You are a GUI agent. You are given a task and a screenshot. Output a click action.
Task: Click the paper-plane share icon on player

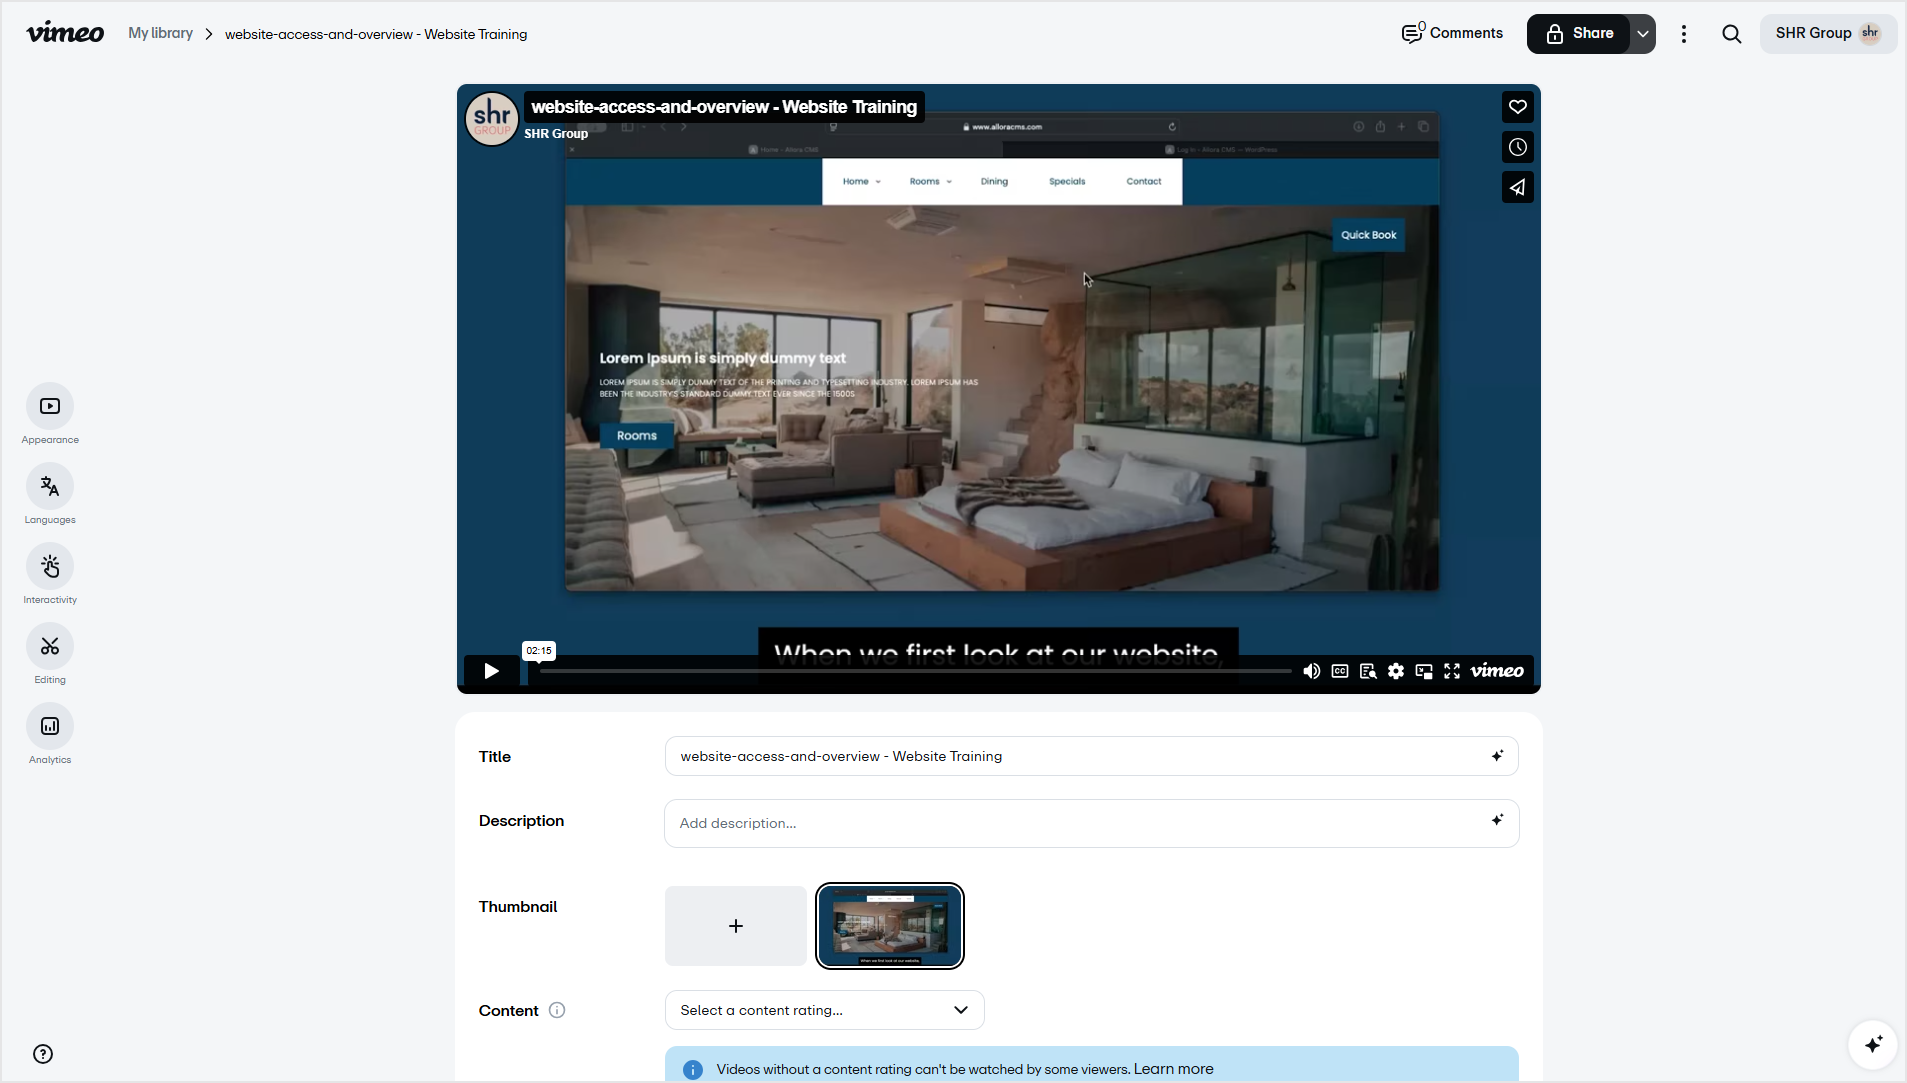point(1518,187)
